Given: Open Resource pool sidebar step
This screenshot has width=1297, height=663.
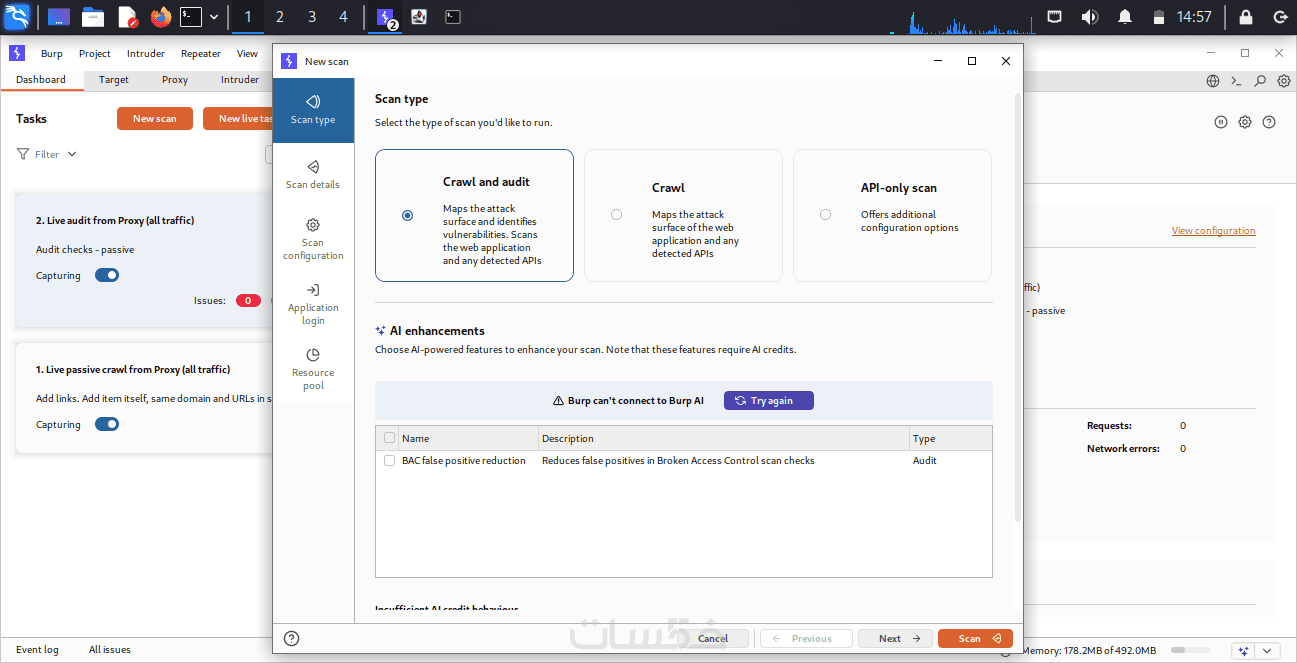Looking at the screenshot, I should [313, 370].
